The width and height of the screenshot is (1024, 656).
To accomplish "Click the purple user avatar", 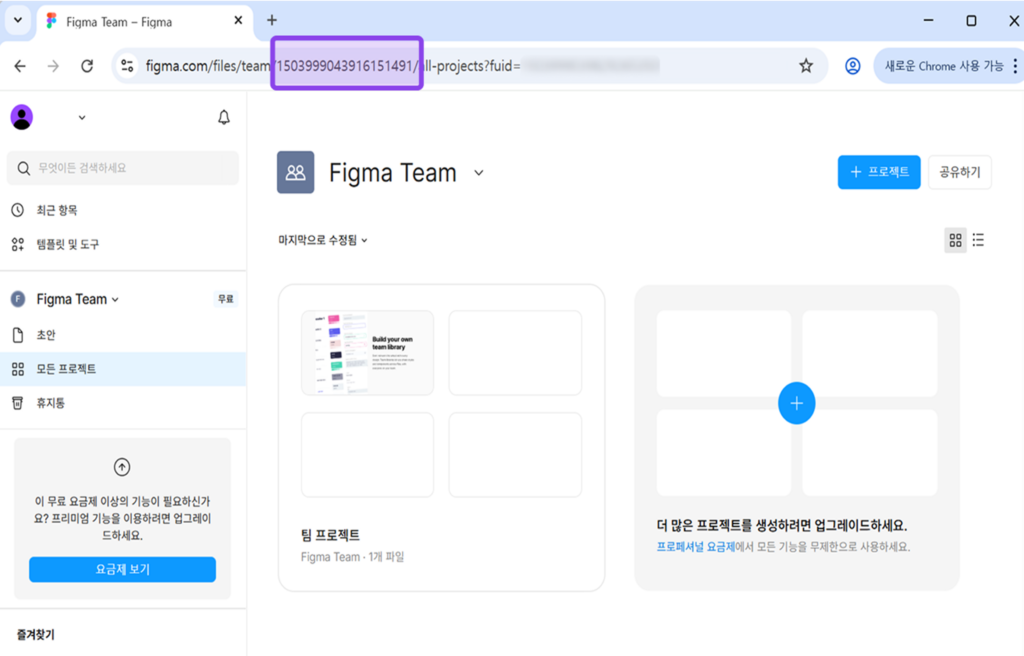I will click(22, 118).
